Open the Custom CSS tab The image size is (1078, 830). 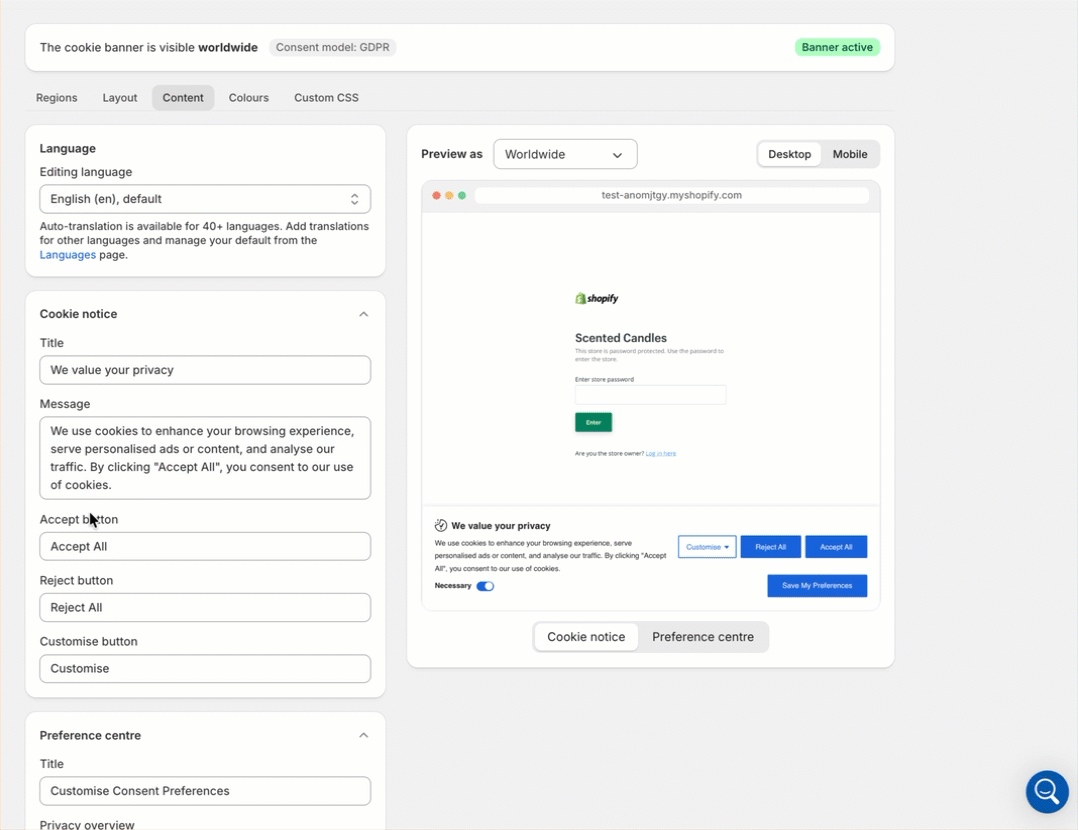pyautogui.click(x=326, y=98)
